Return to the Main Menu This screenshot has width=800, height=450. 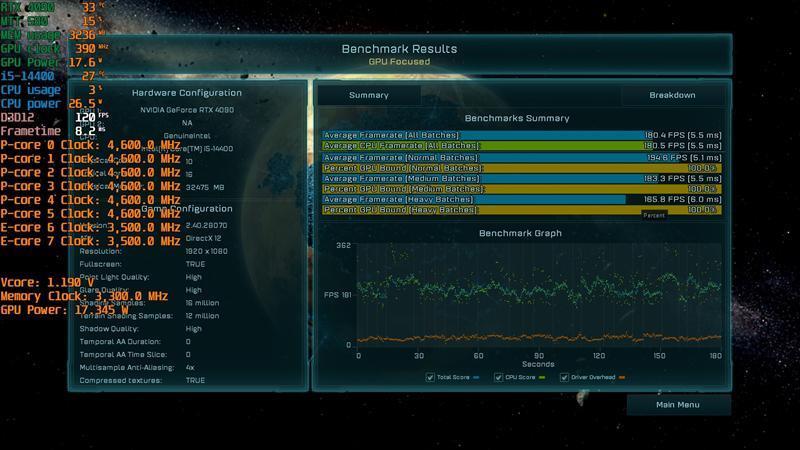(677, 405)
